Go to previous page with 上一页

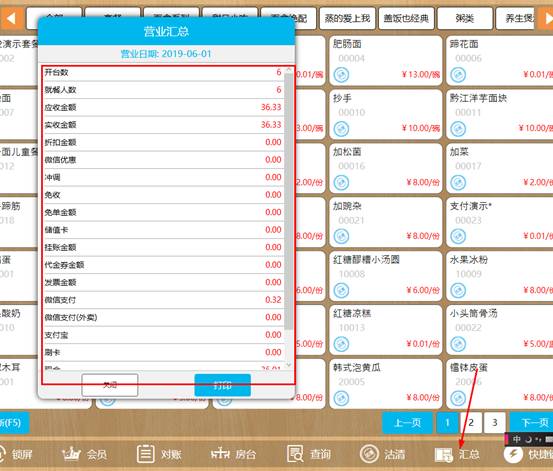(x=407, y=423)
